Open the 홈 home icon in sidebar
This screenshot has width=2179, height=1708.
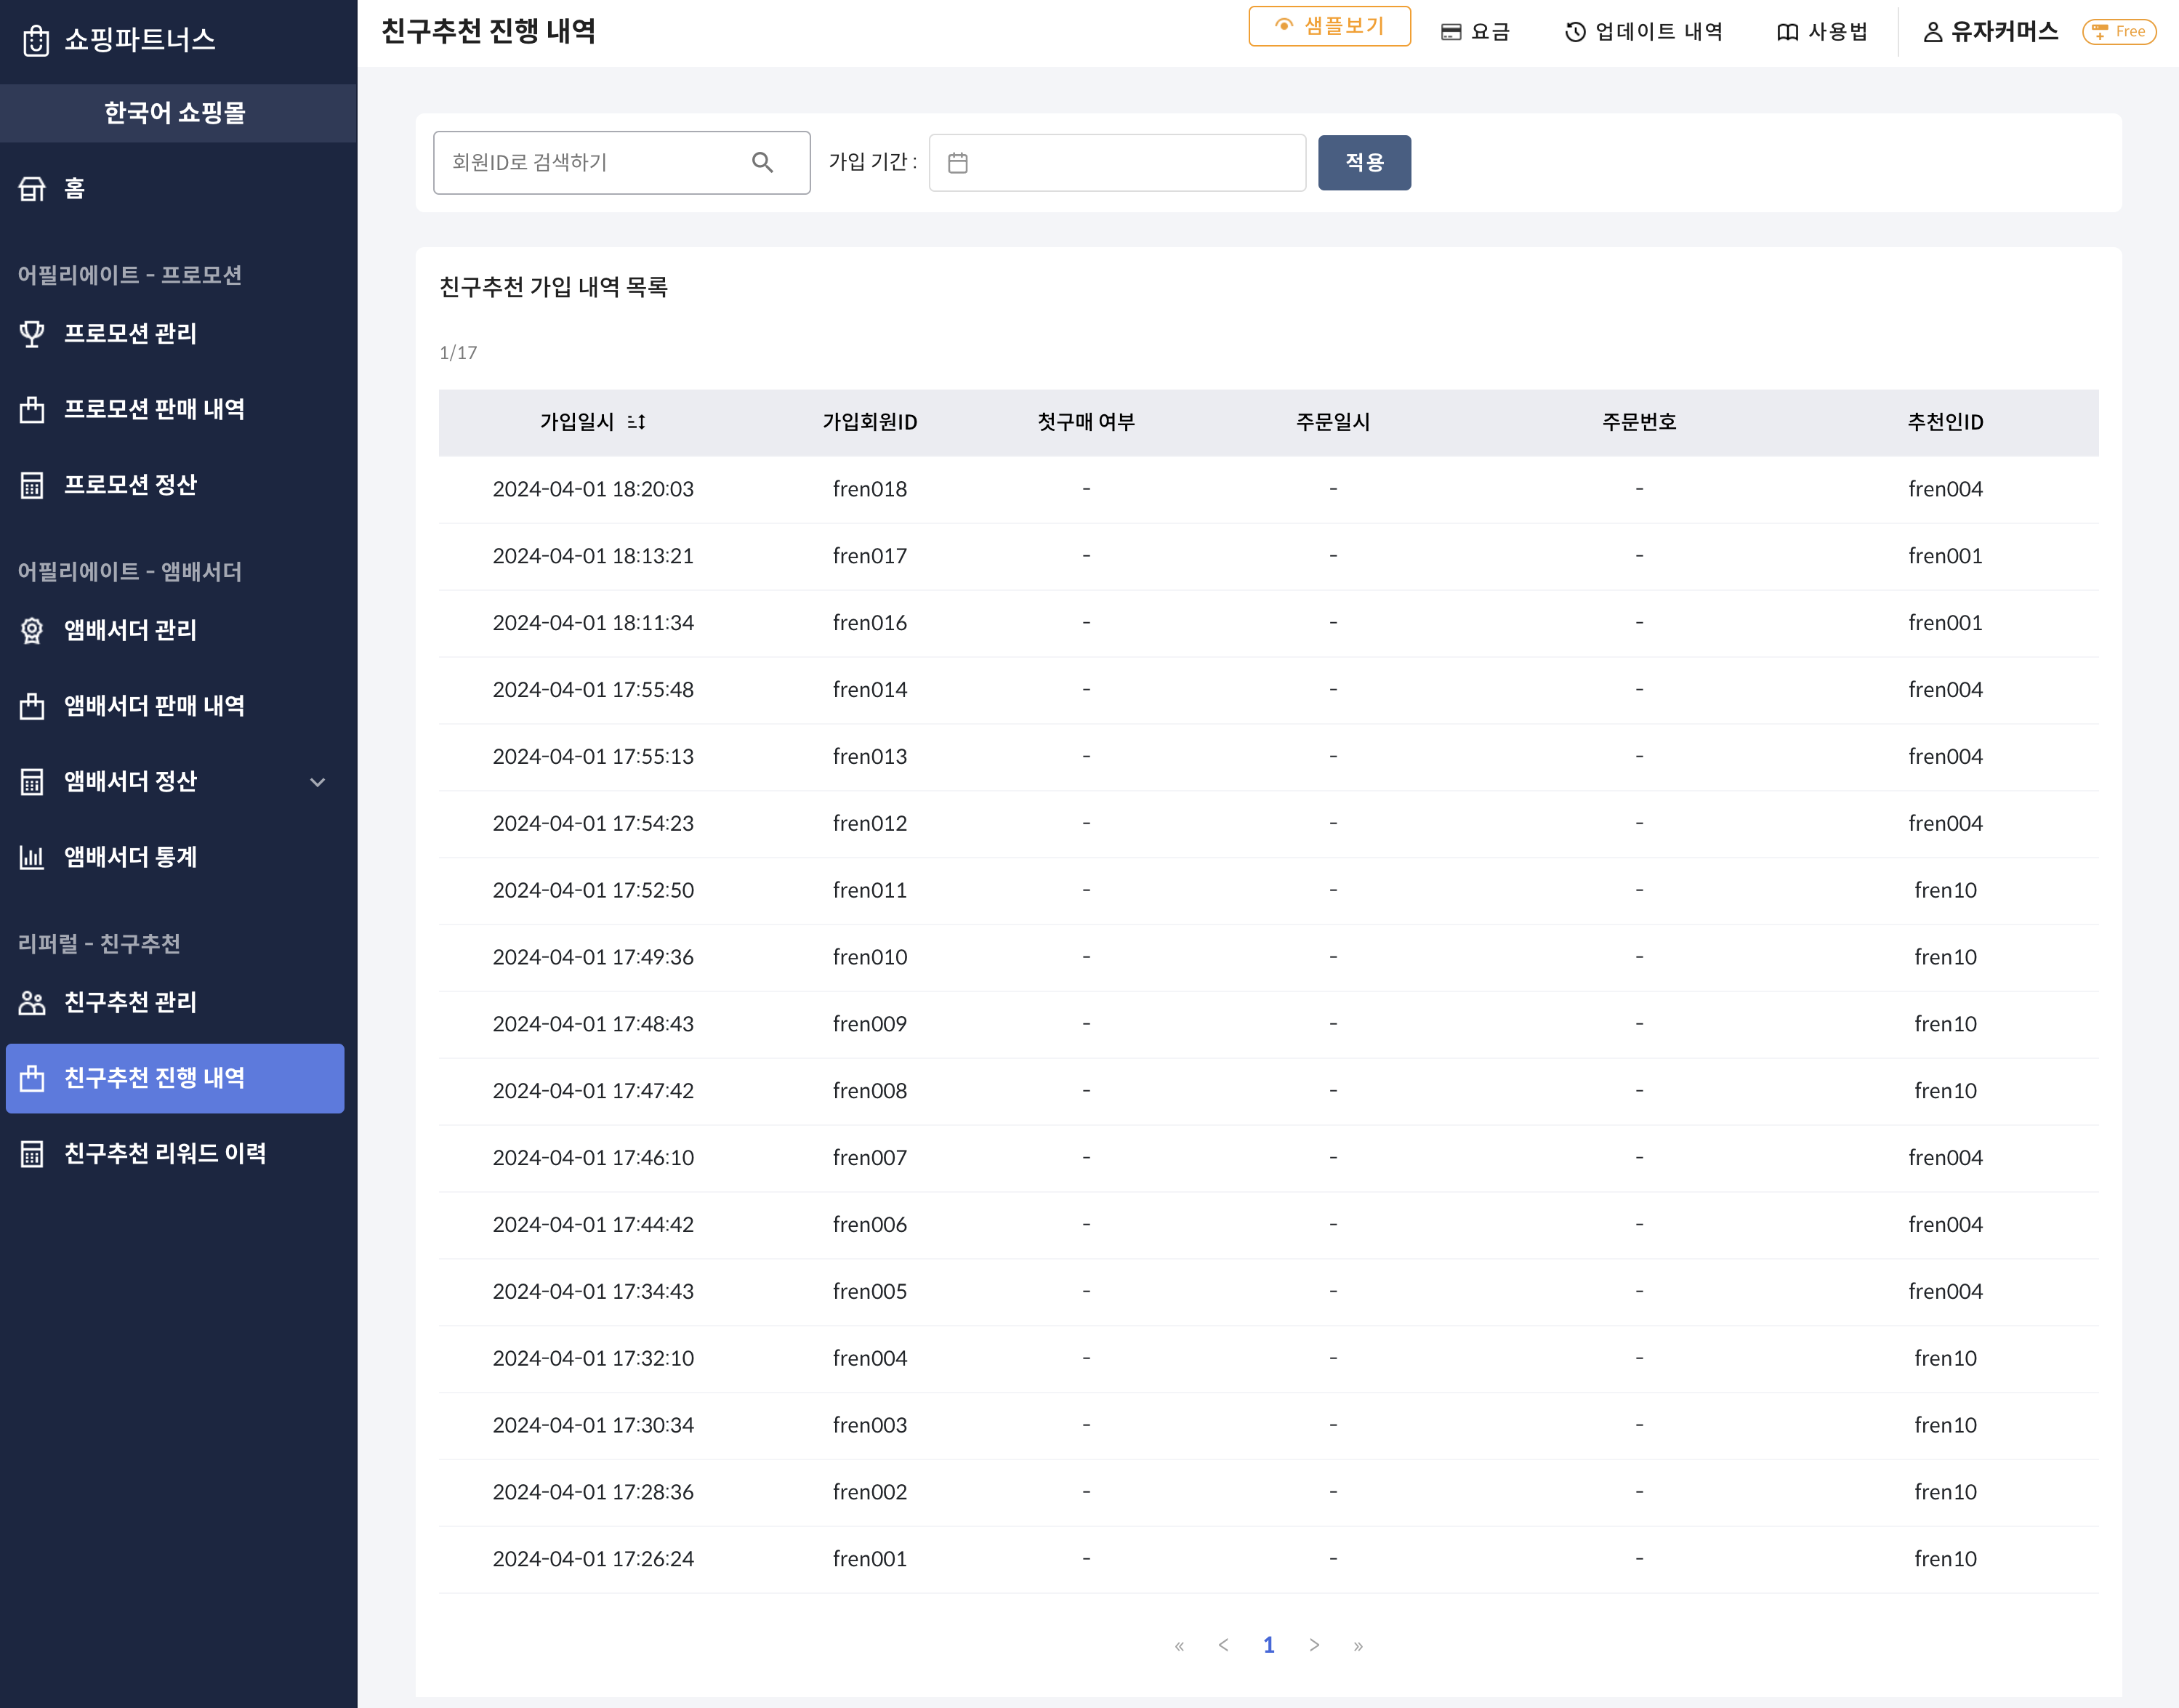point(33,189)
